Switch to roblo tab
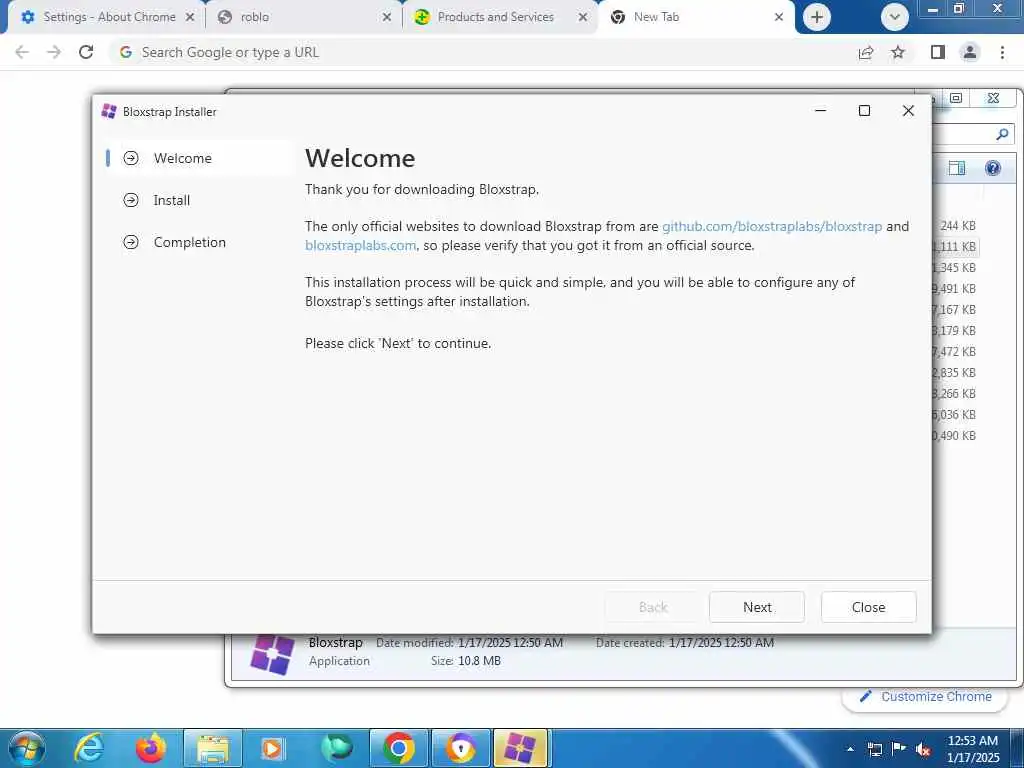The height and width of the screenshot is (768, 1024). [304, 17]
